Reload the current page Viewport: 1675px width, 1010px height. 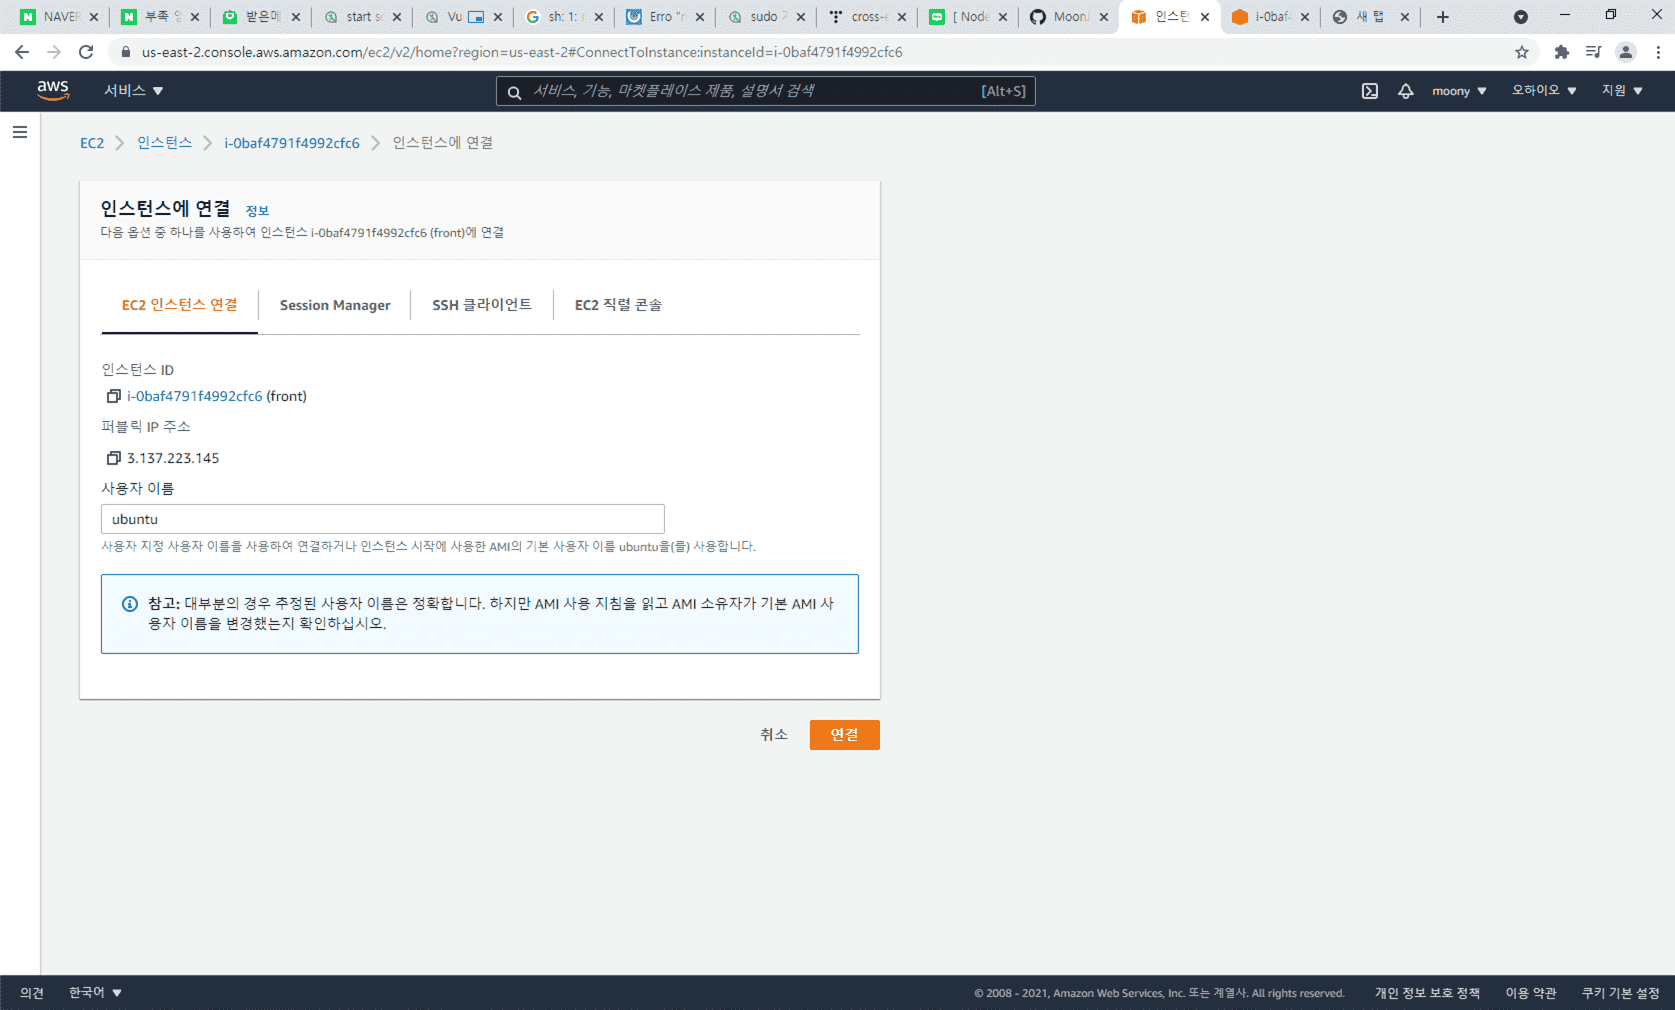(86, 52)
